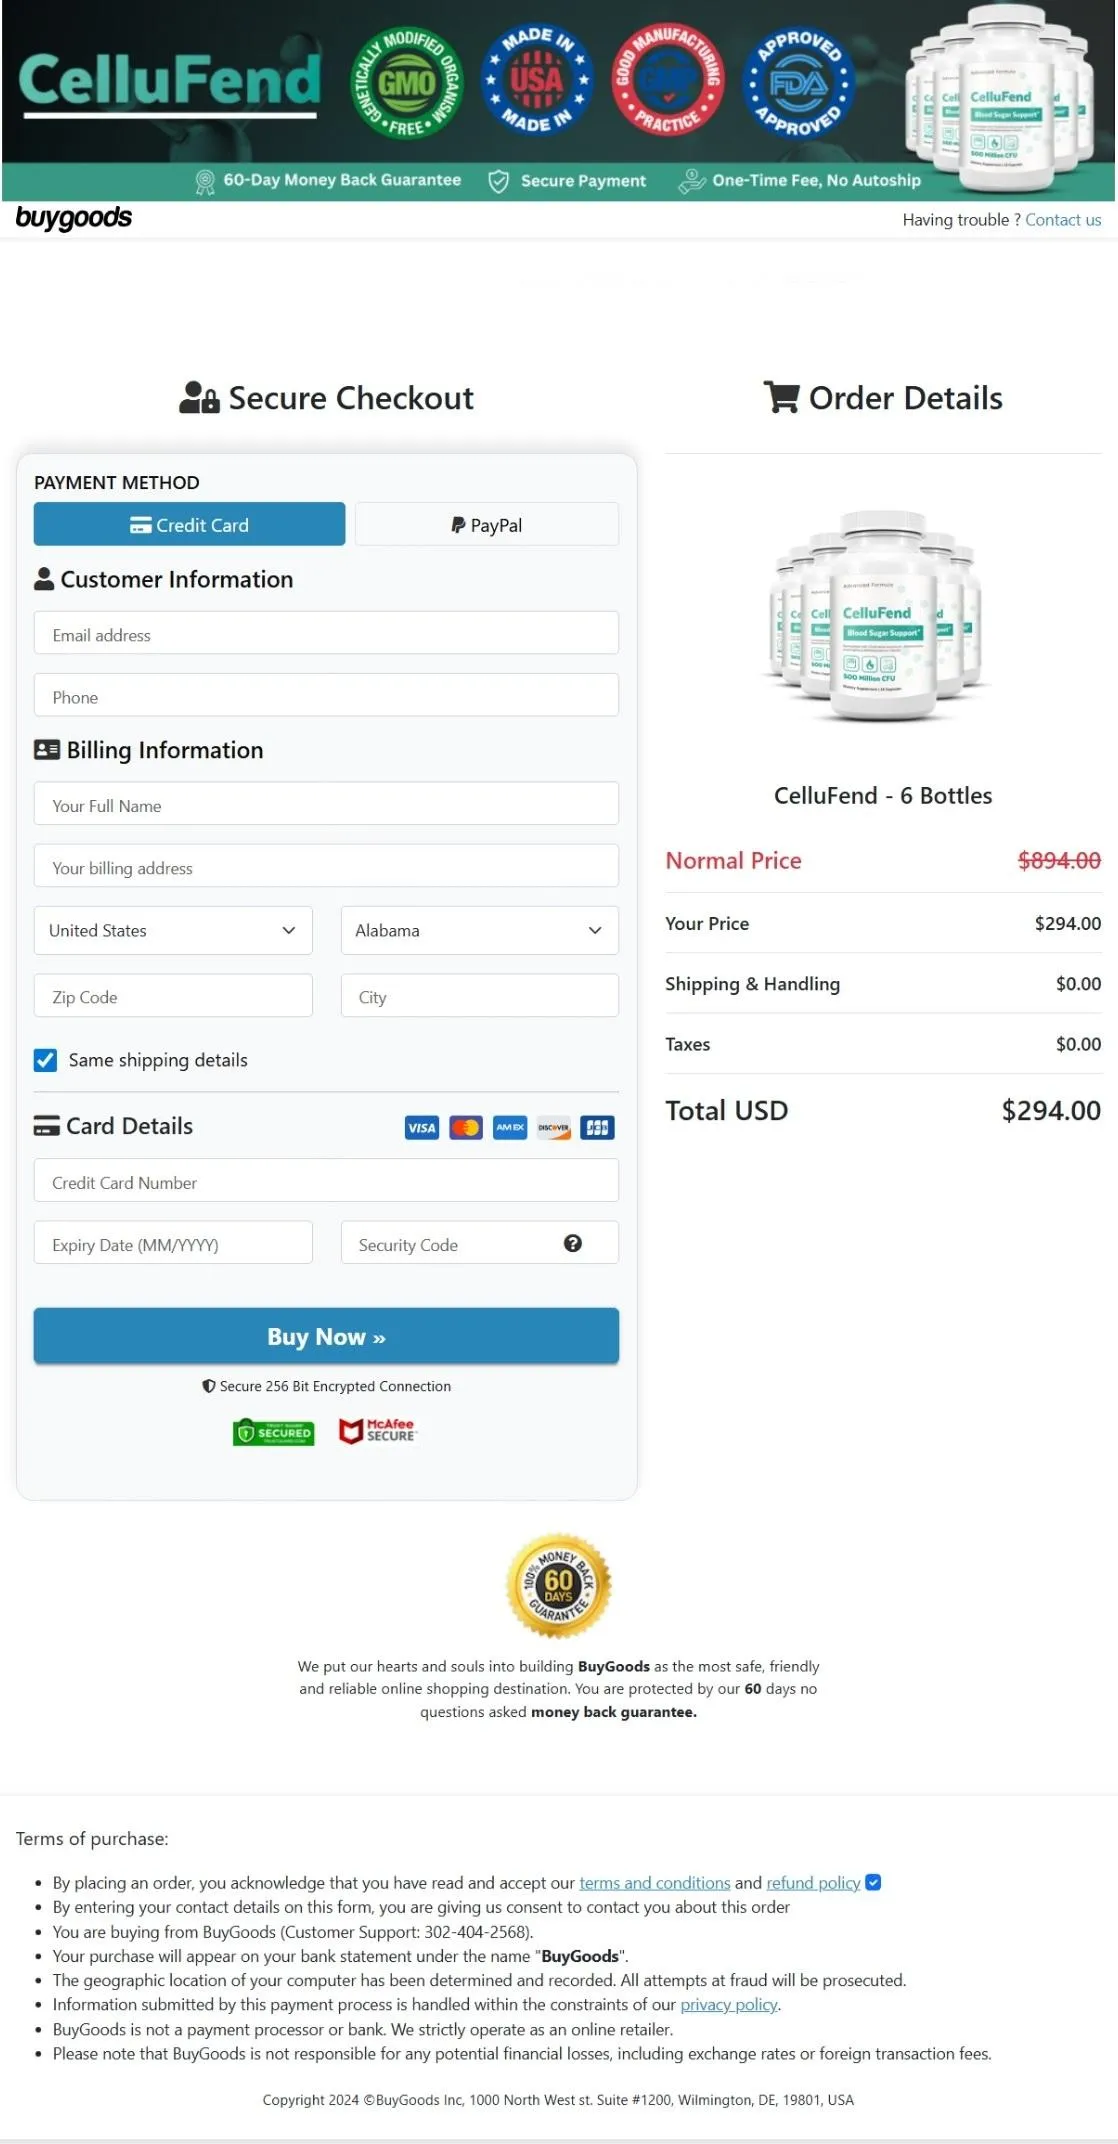Click the Email address input field
1118x2144 pixels.
point(325,633)
